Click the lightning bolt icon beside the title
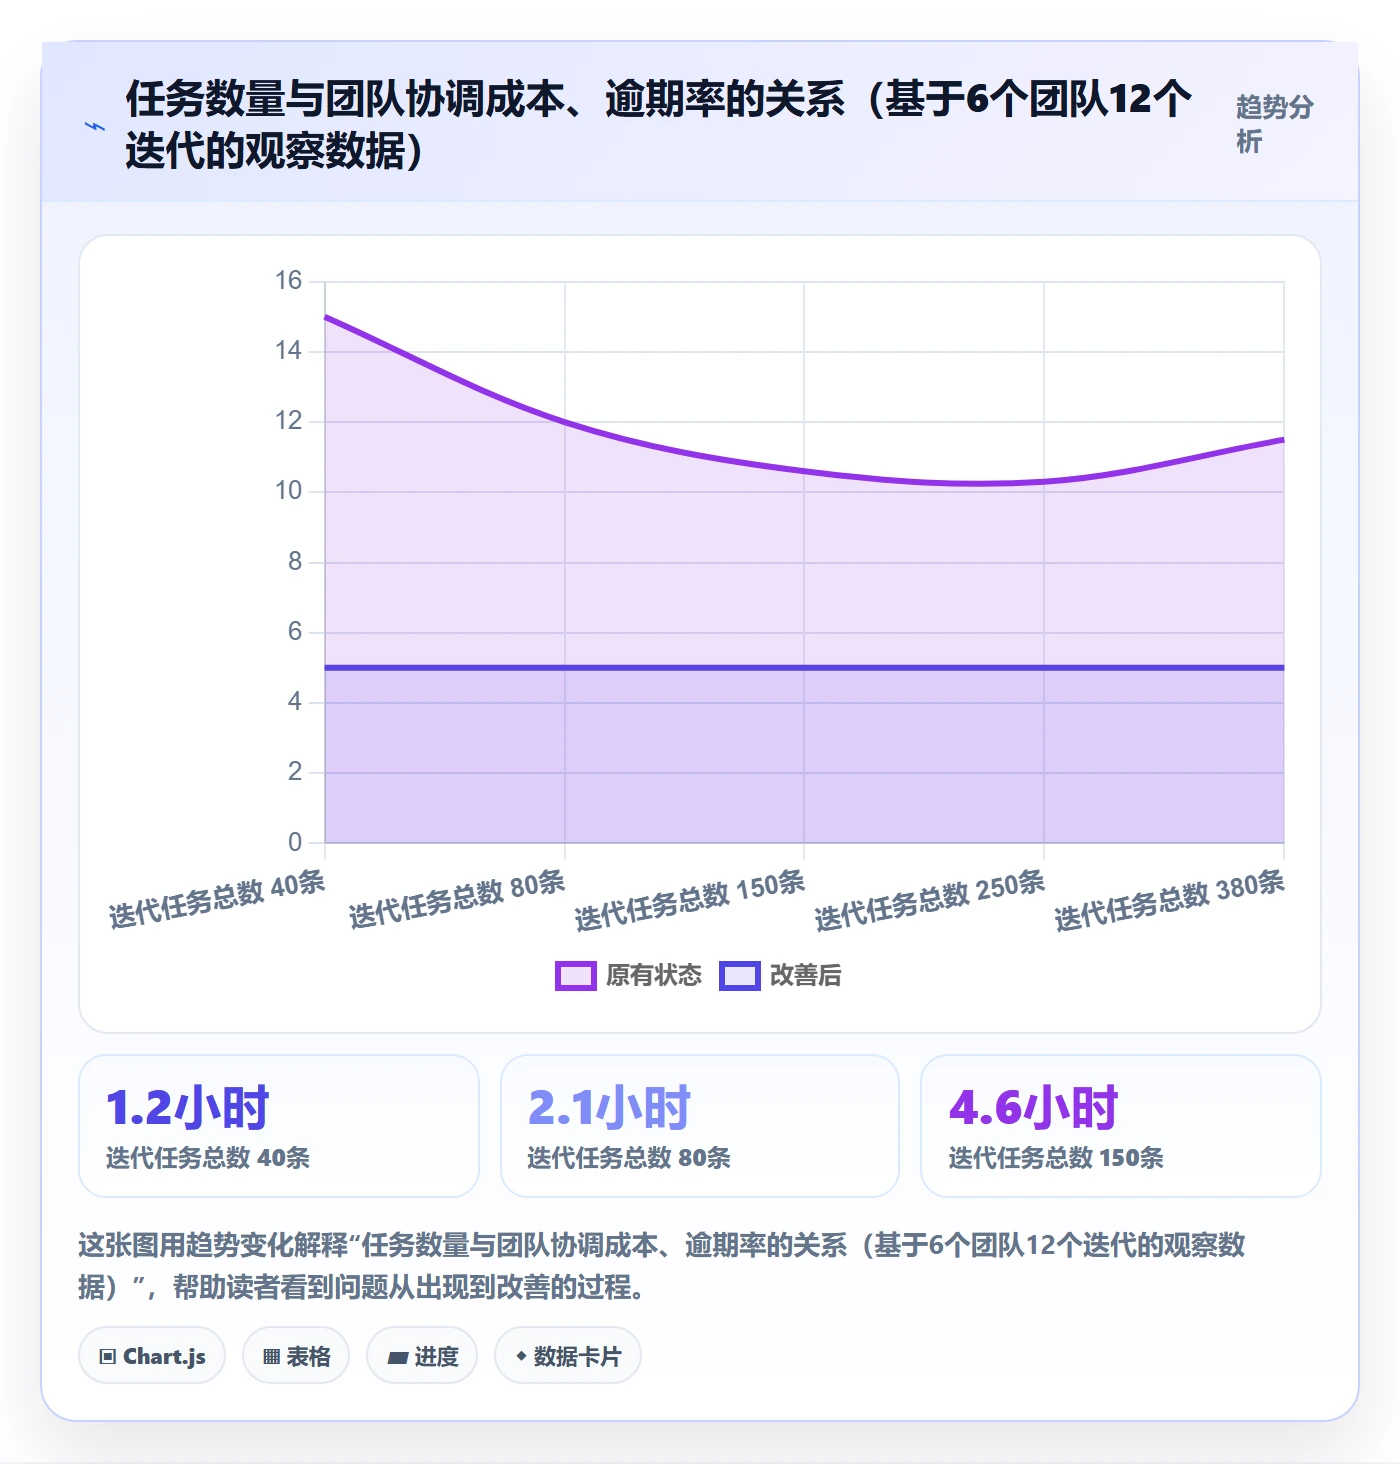Image resolution: width=1400 pixels, height=1464 pixels. [x=95, y=126]
